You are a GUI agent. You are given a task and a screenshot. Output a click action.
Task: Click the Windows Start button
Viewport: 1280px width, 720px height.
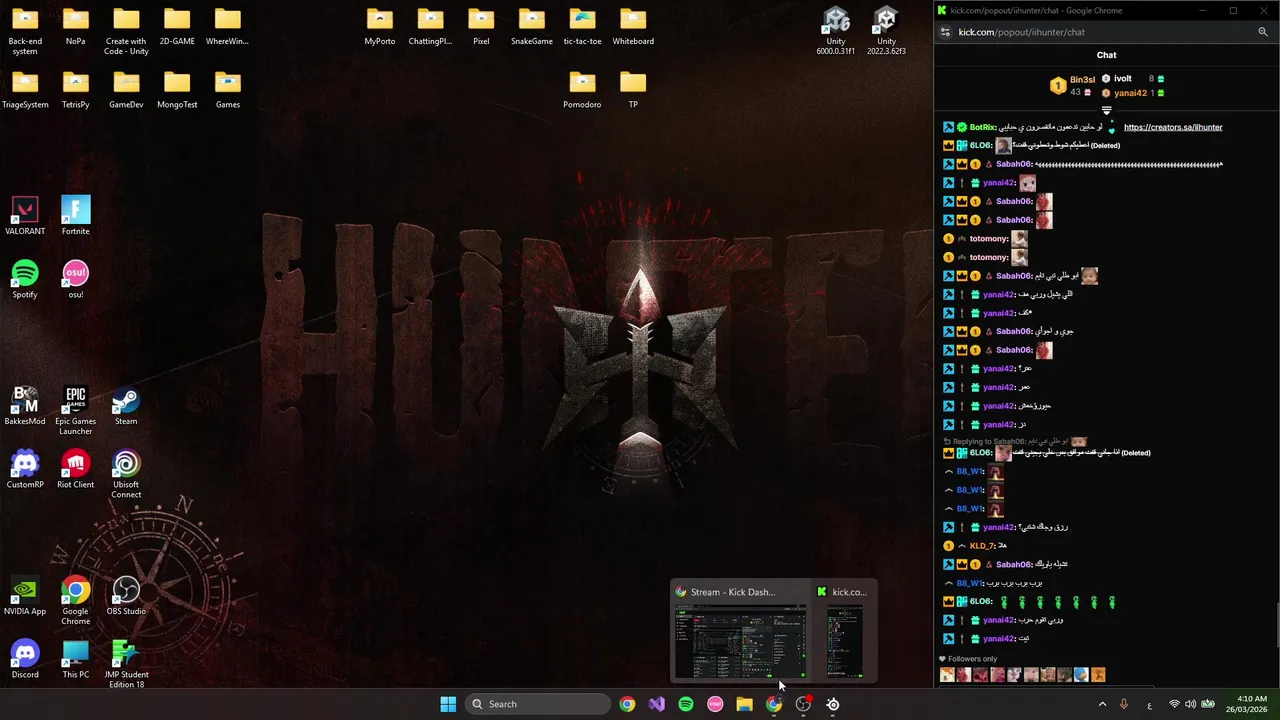[448, 704]
